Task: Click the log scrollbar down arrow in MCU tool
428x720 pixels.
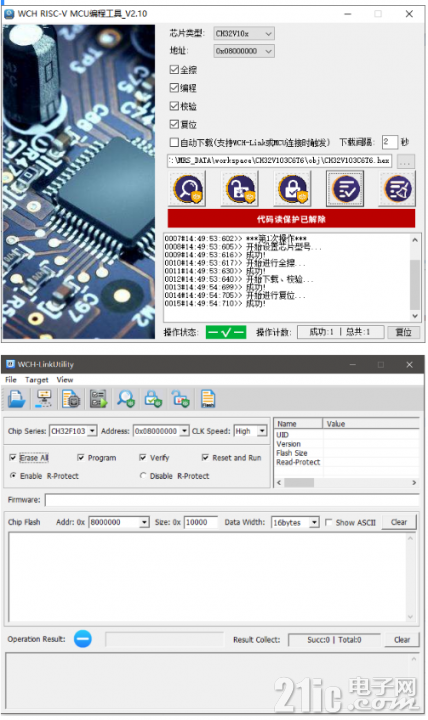Action: [415, 316]
